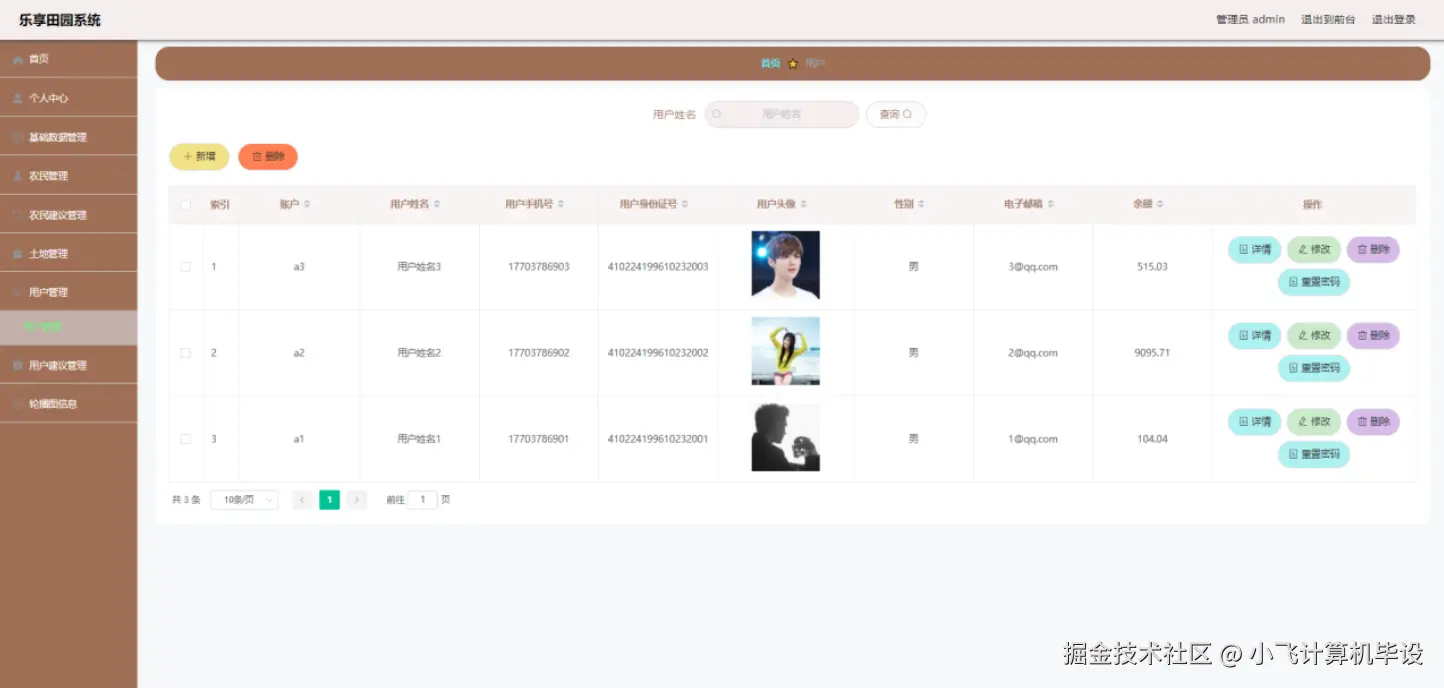Viewport: 1444px width, 688px height.
Task: Open the avatar image of 用户姓名3
Action: (x=785, y=265)
